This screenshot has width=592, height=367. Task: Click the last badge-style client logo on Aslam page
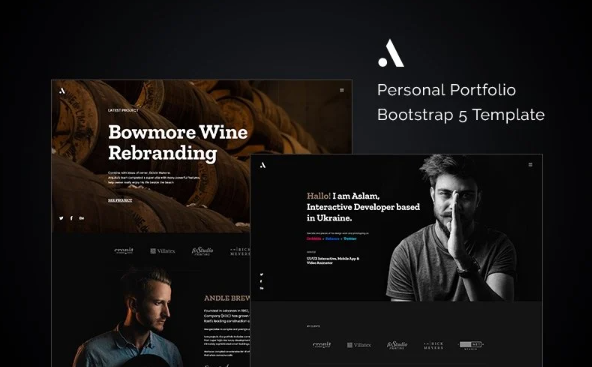(x=471, y=345)
